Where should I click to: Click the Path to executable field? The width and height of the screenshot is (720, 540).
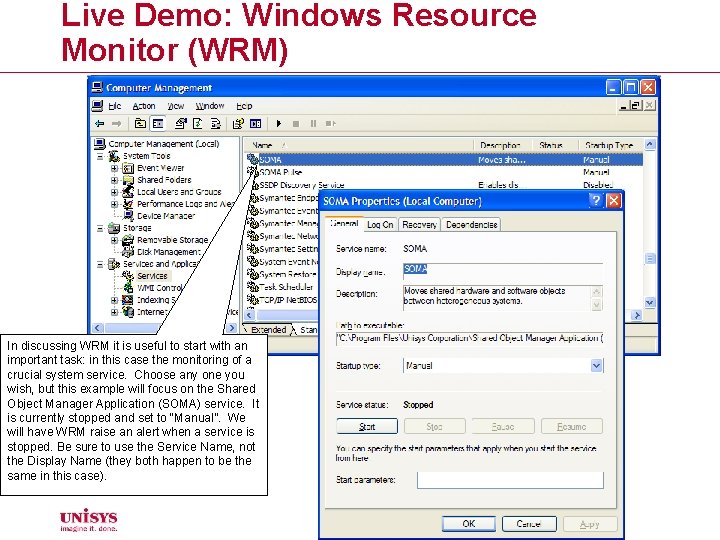point(469,338)
